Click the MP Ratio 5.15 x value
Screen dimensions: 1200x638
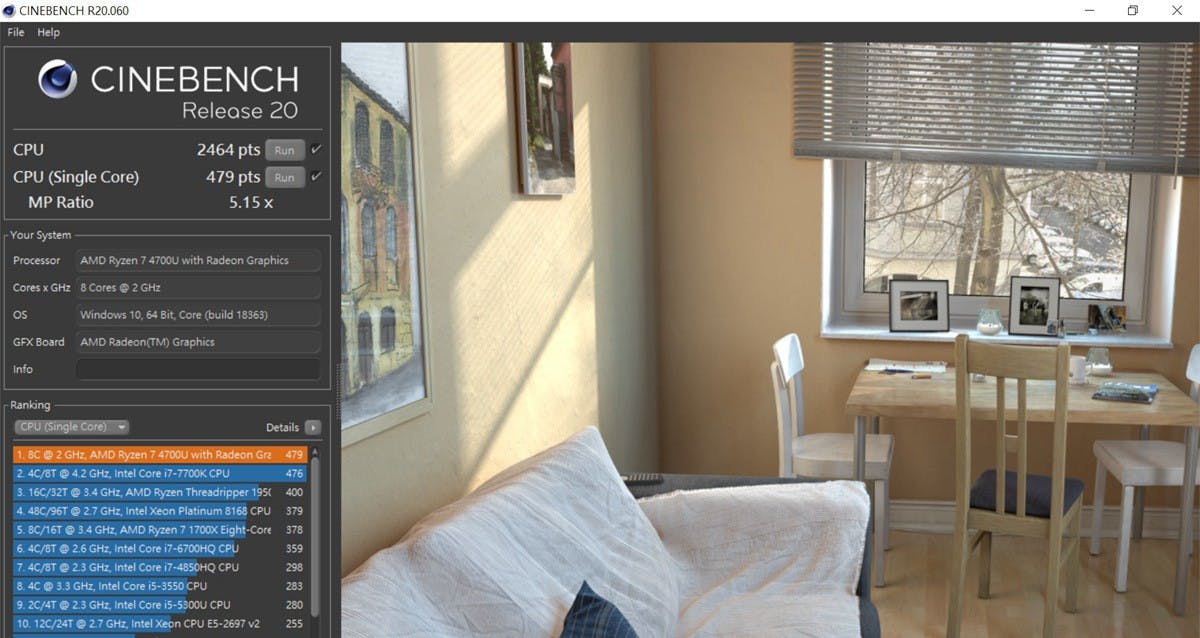(251, 202)
